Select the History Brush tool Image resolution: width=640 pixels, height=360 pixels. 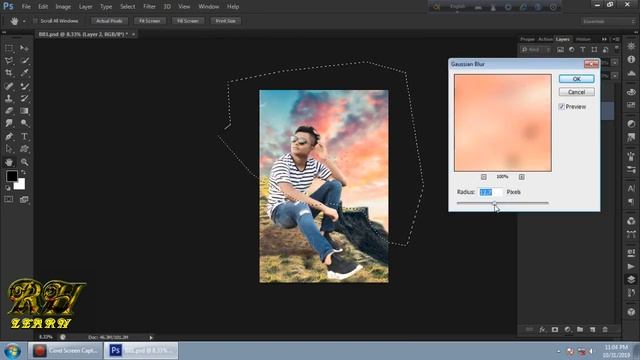[x=24, y=98]
